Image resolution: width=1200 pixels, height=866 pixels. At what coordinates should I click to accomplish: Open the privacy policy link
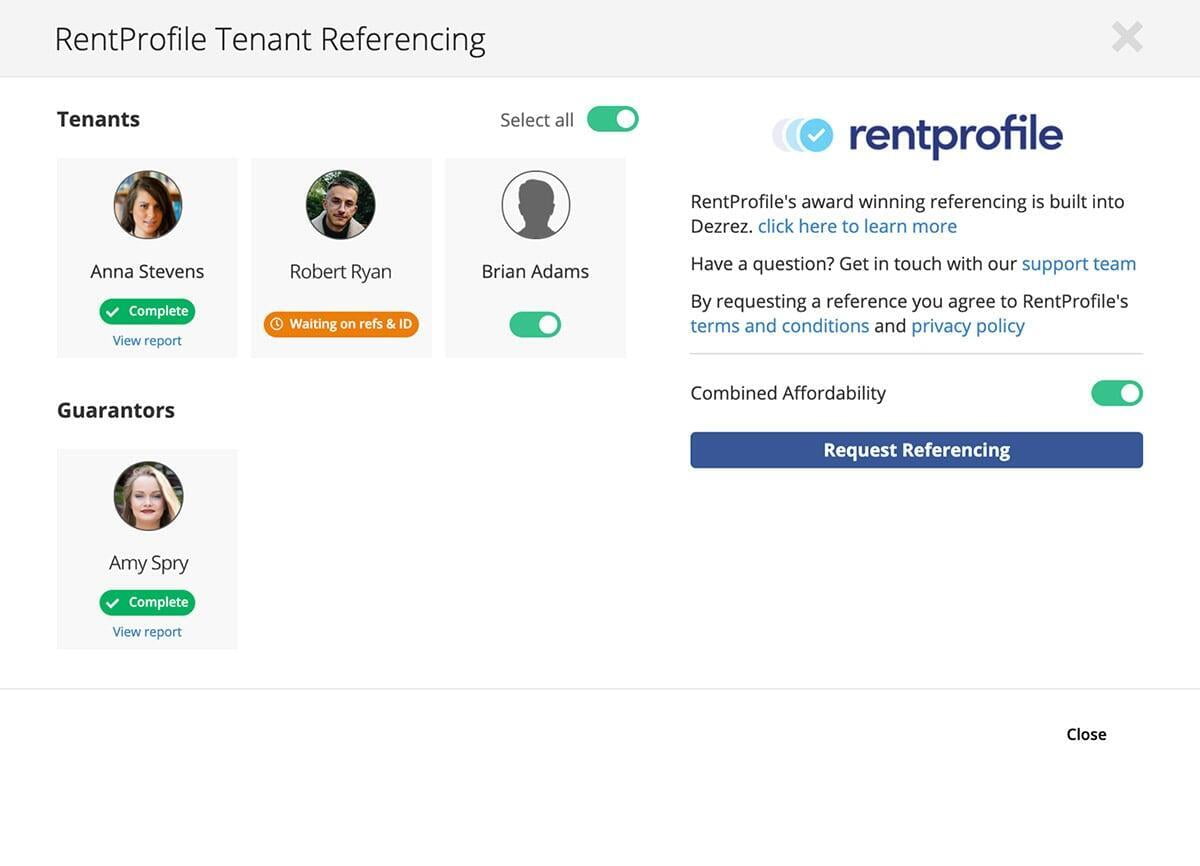point(968,326)
